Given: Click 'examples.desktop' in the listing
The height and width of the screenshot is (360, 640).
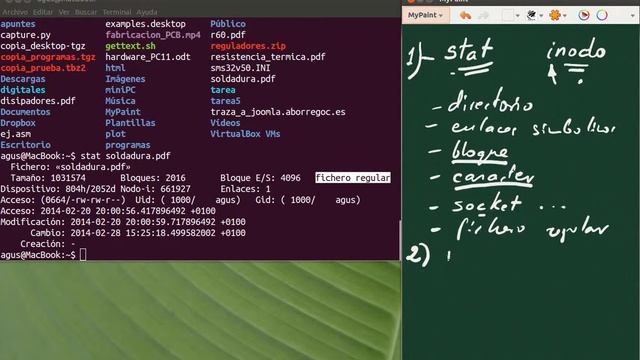Looking at the screenshot, I should (x=145, y=24).
